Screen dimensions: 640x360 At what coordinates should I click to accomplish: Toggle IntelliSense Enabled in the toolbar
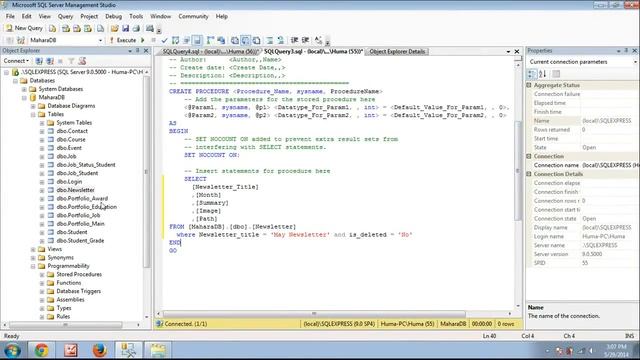[x=197, y=40]
